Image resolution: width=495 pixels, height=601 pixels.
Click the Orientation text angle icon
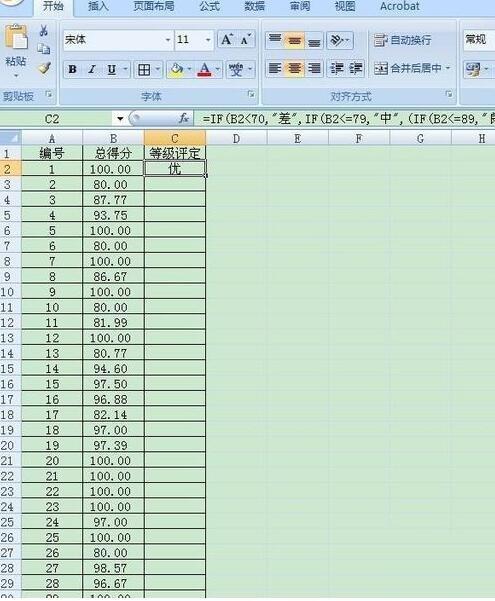click(x=337, y=40)
